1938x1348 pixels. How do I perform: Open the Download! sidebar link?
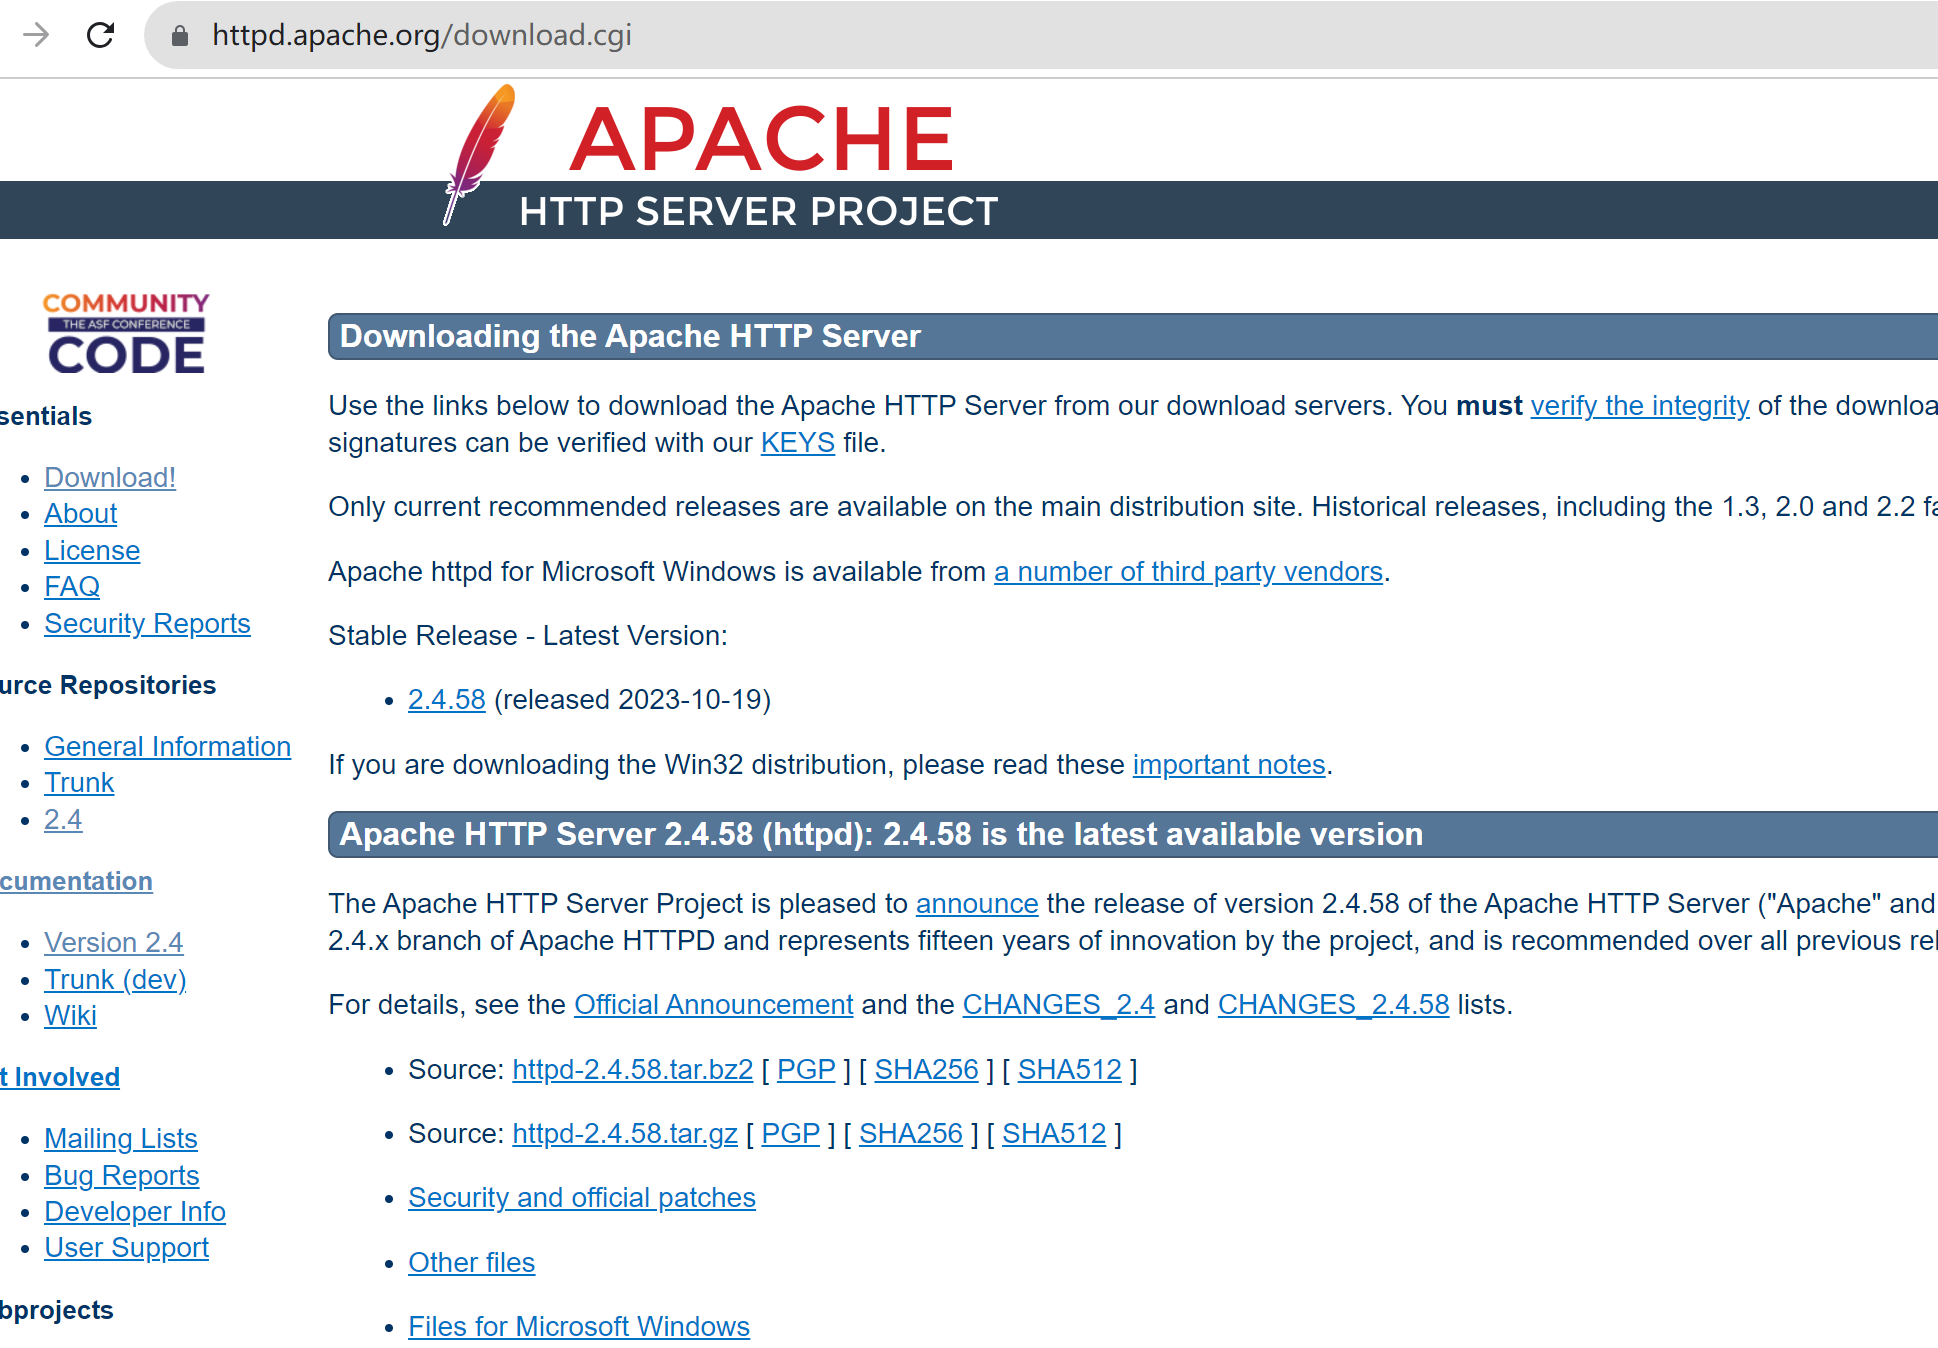point(110,478)
